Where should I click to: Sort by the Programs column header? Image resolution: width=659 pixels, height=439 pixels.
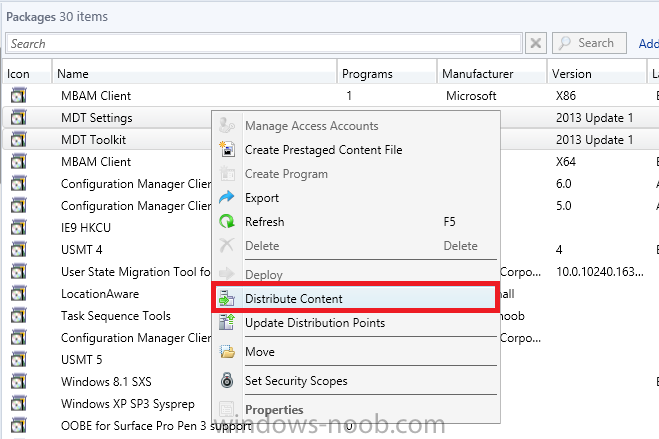387,74
